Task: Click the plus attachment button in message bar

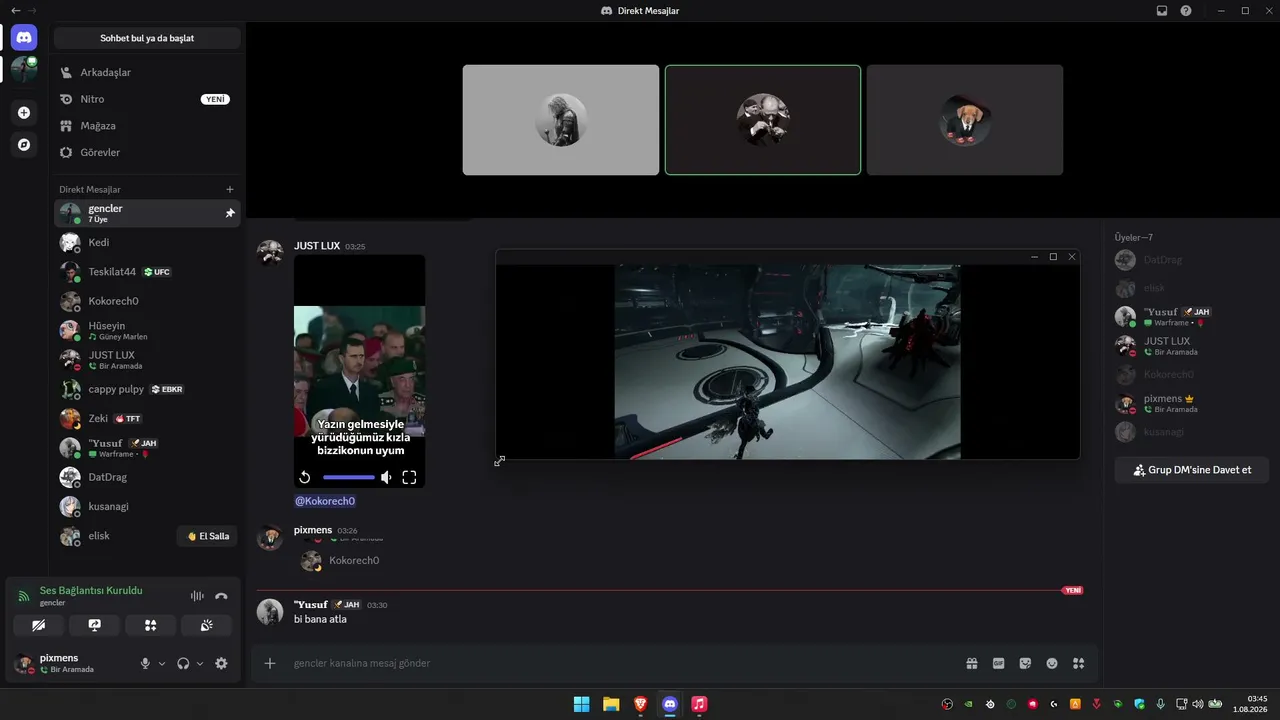Action: point(269,663)
